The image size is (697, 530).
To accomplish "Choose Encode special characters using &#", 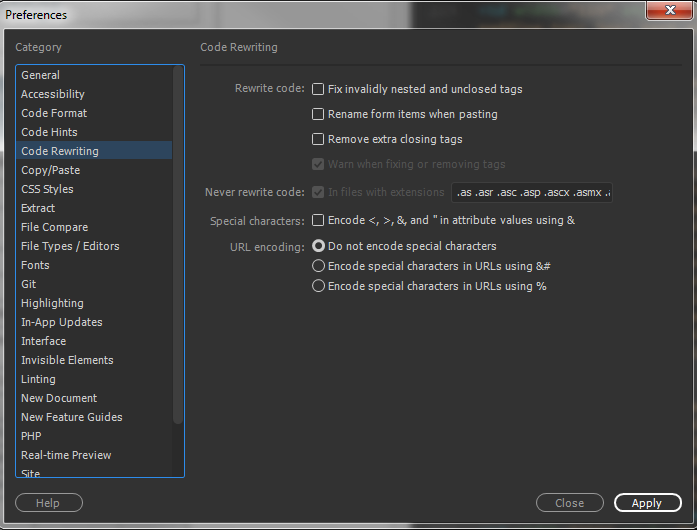I will click(318, 266).
